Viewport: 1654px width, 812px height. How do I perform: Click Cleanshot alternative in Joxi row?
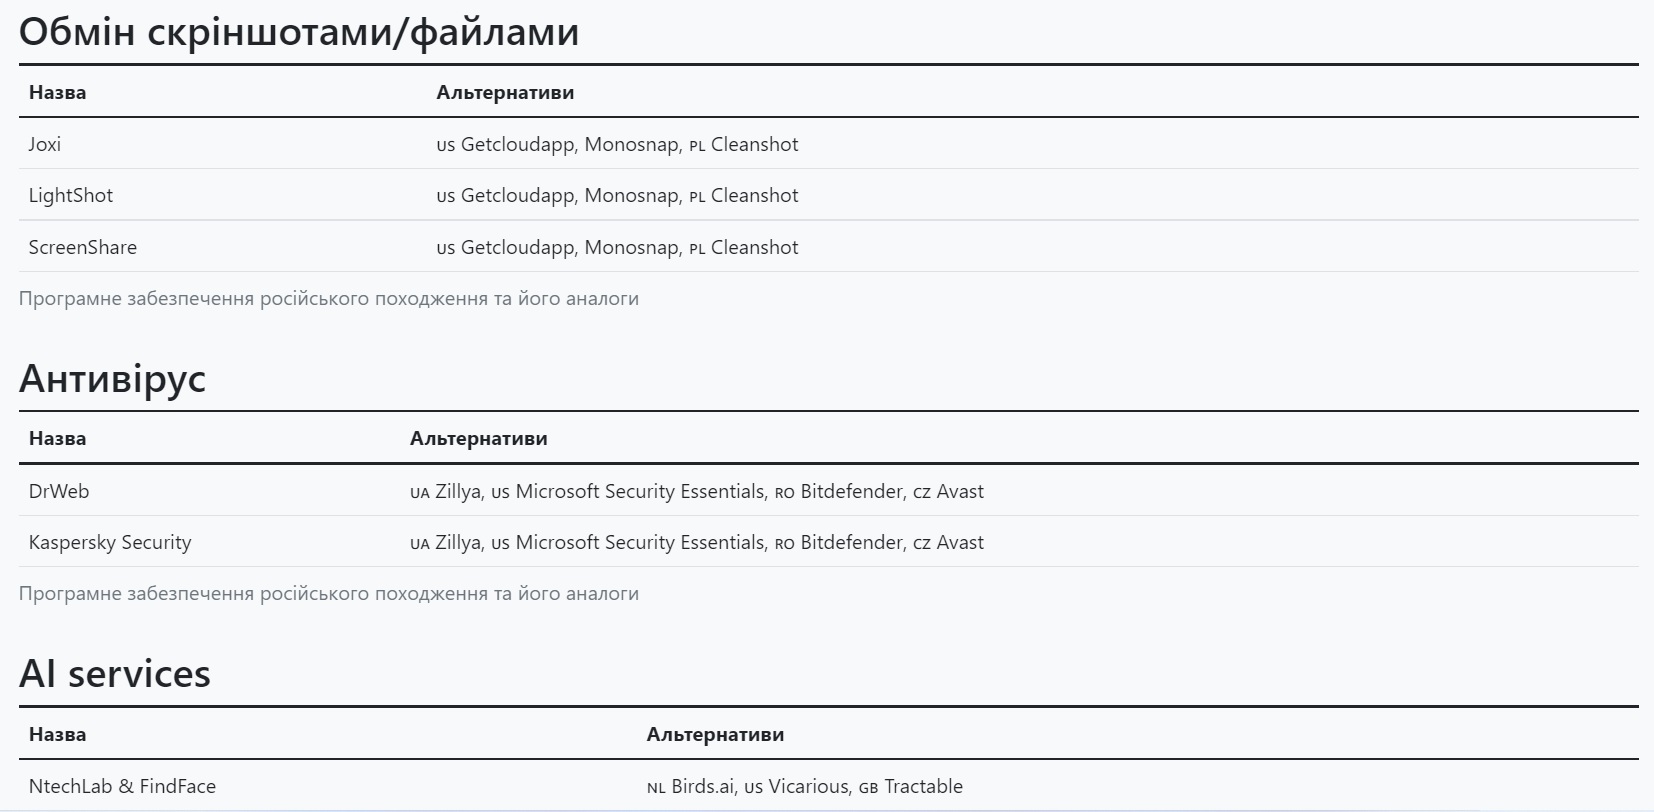(754, 144)
